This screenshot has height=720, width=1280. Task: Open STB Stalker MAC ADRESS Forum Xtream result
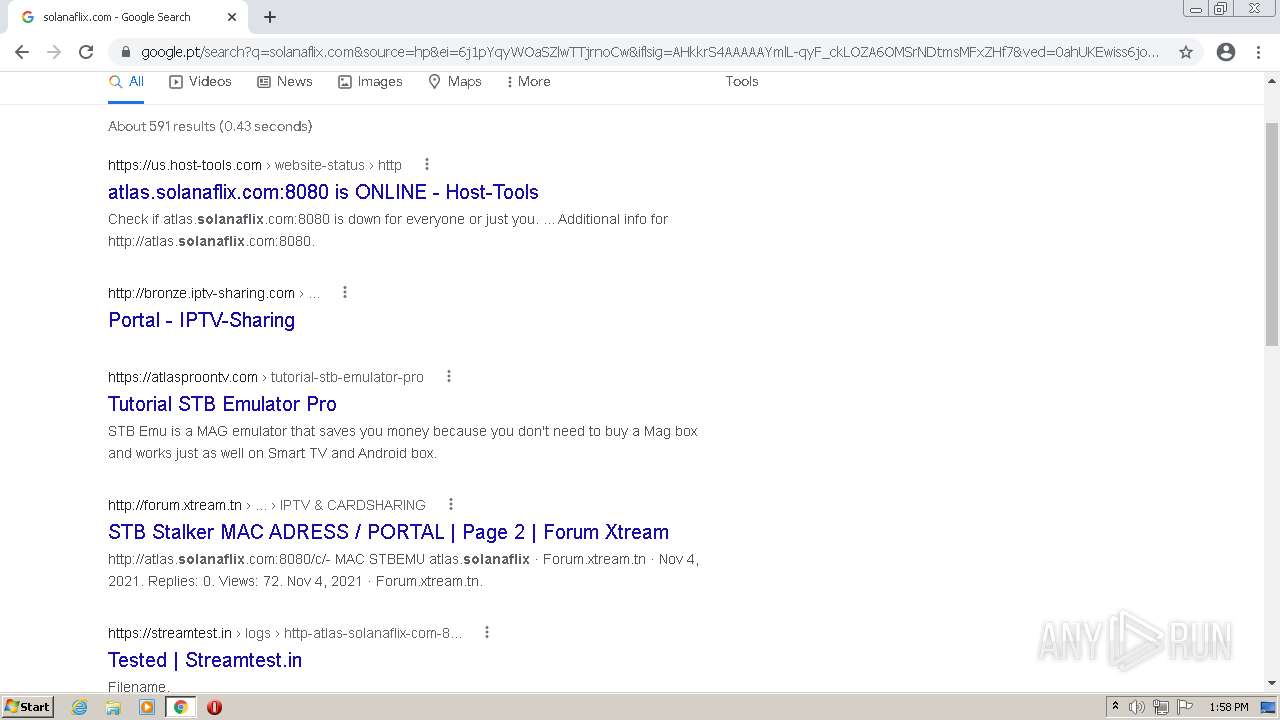pos(388,532)
